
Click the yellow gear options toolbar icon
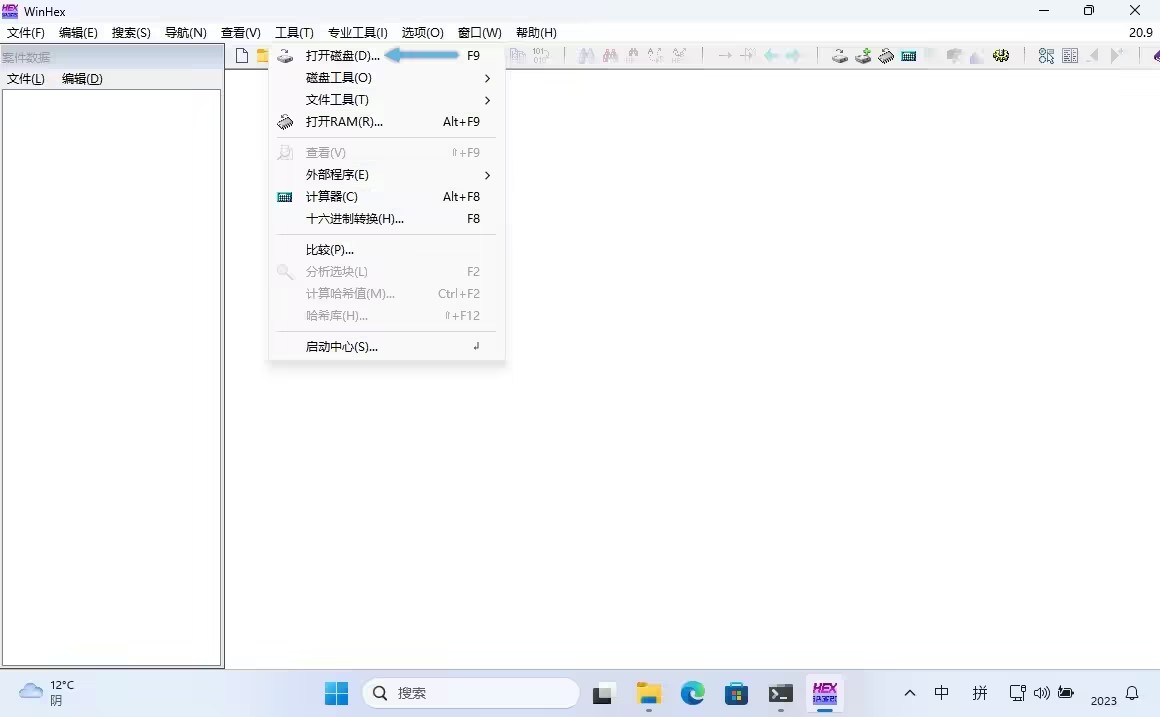(x=1001, y=55)
